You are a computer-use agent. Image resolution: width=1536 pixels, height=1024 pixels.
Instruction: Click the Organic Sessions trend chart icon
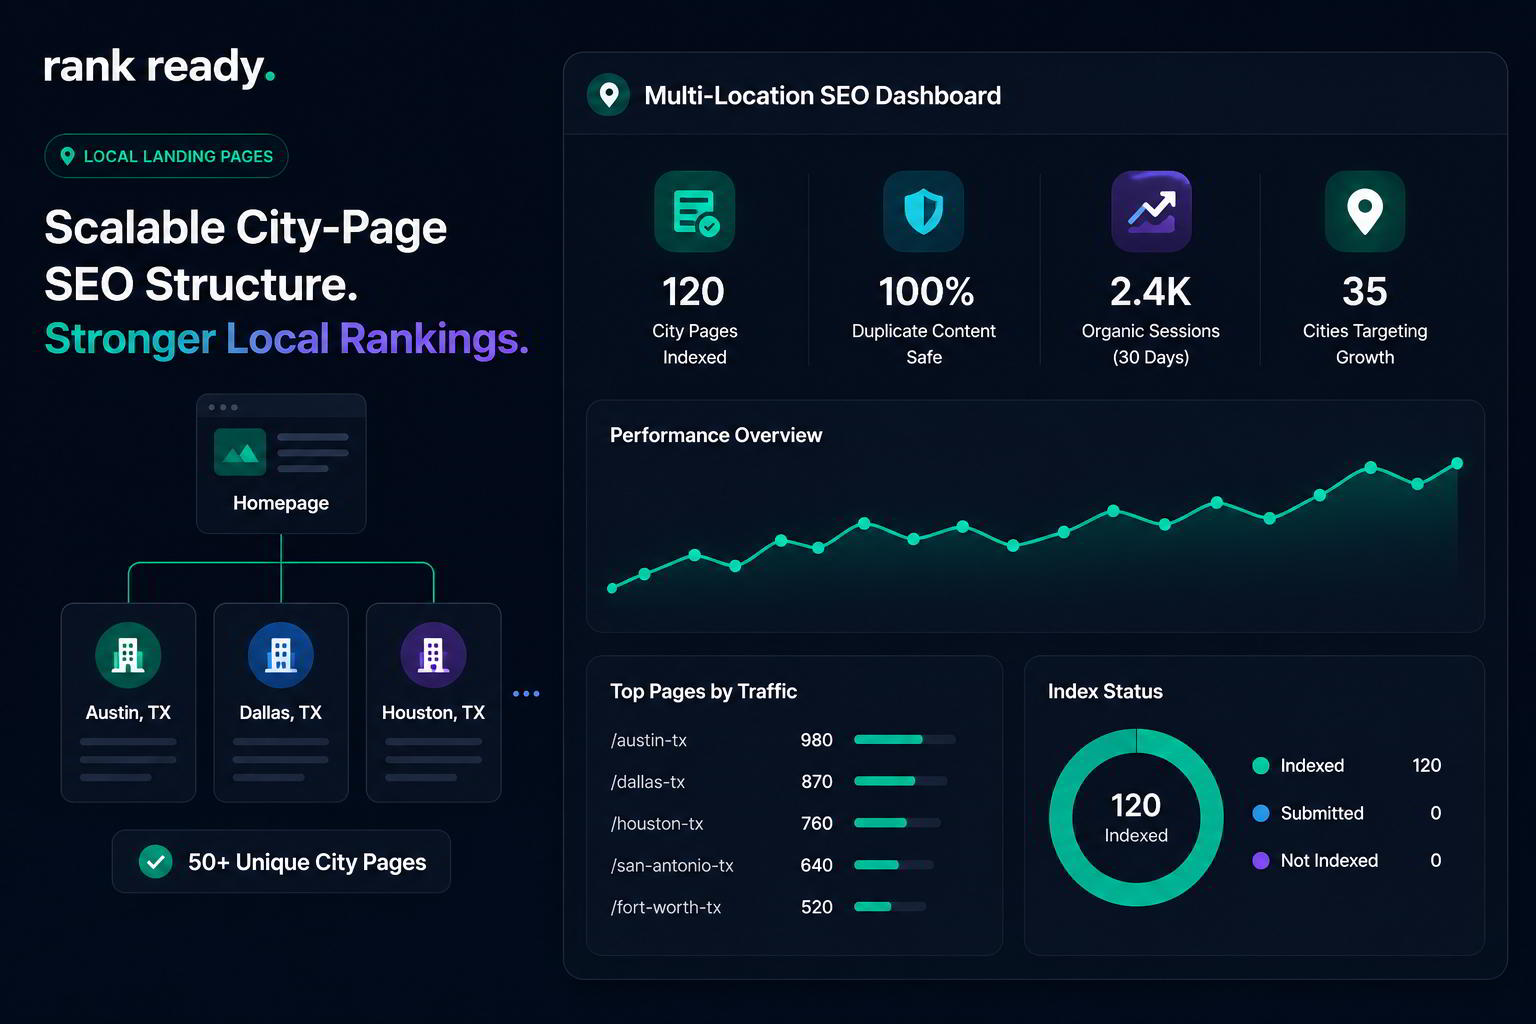(1151, 211)
